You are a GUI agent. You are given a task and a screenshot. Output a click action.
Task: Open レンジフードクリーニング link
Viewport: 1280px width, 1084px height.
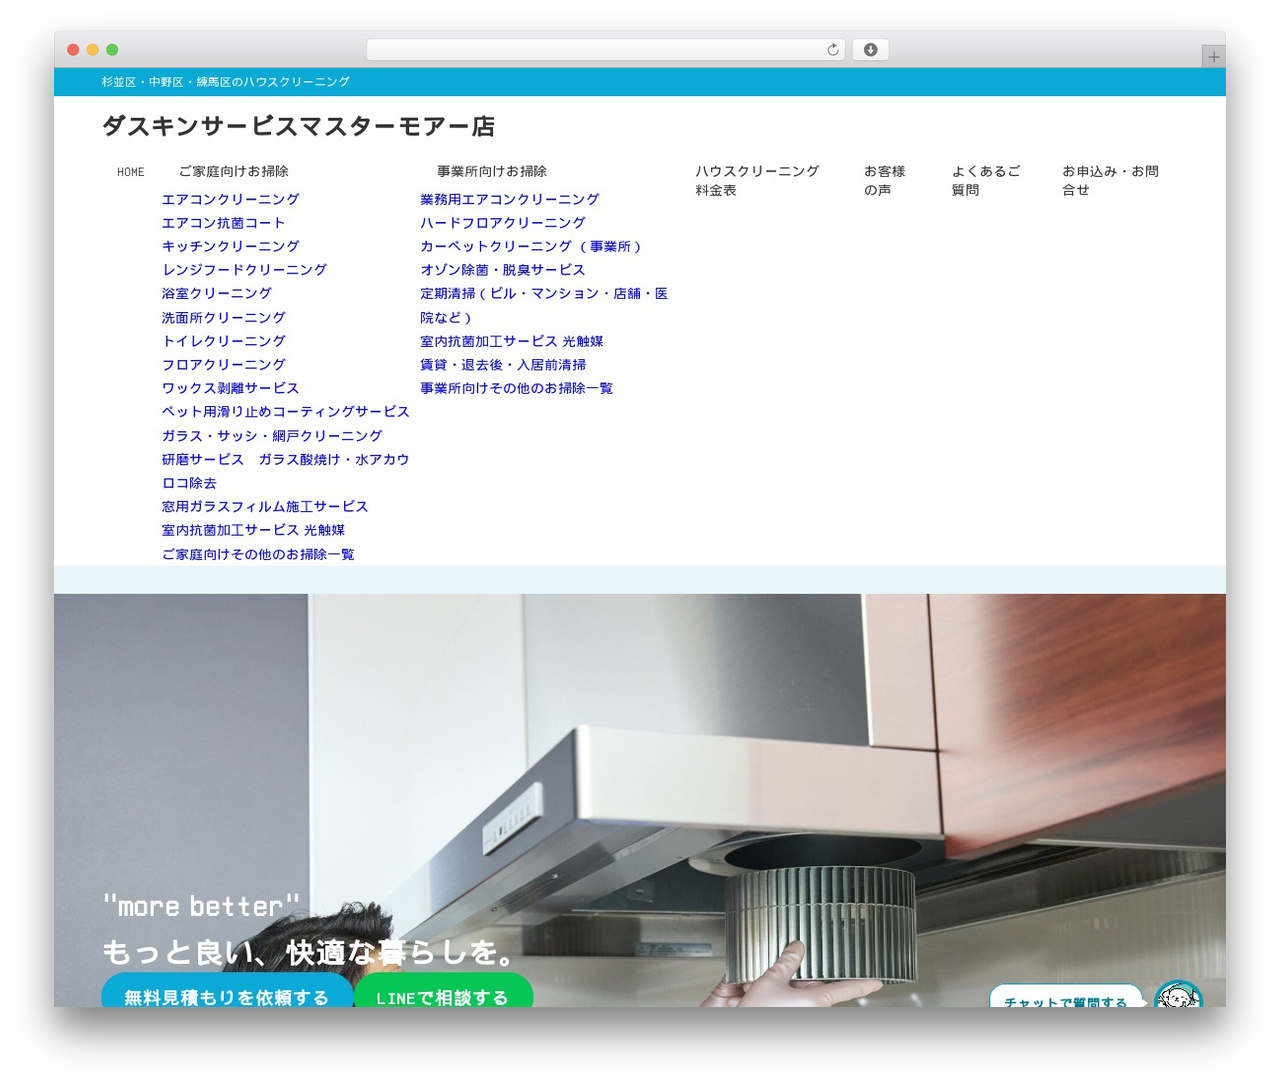[244, 270]
